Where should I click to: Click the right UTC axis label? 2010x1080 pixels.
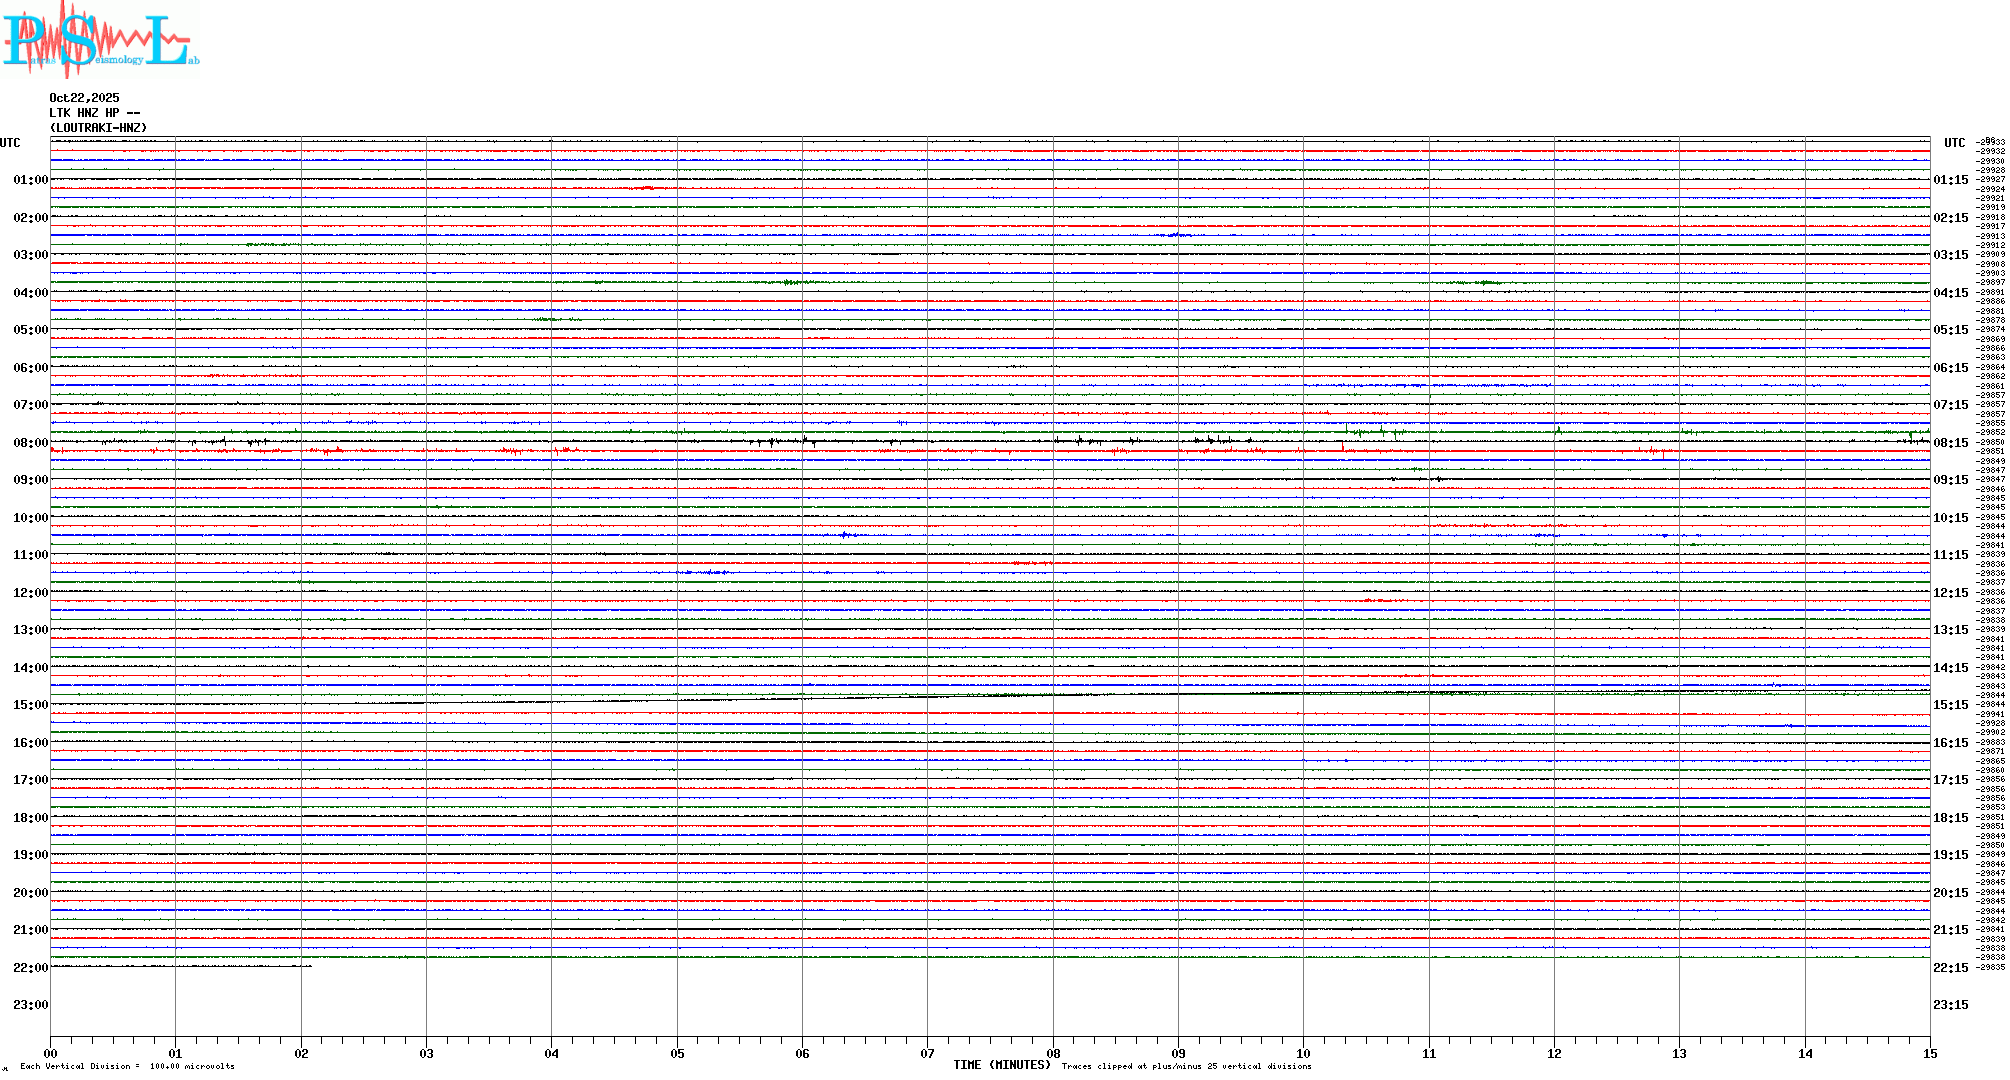(1954, 143)
